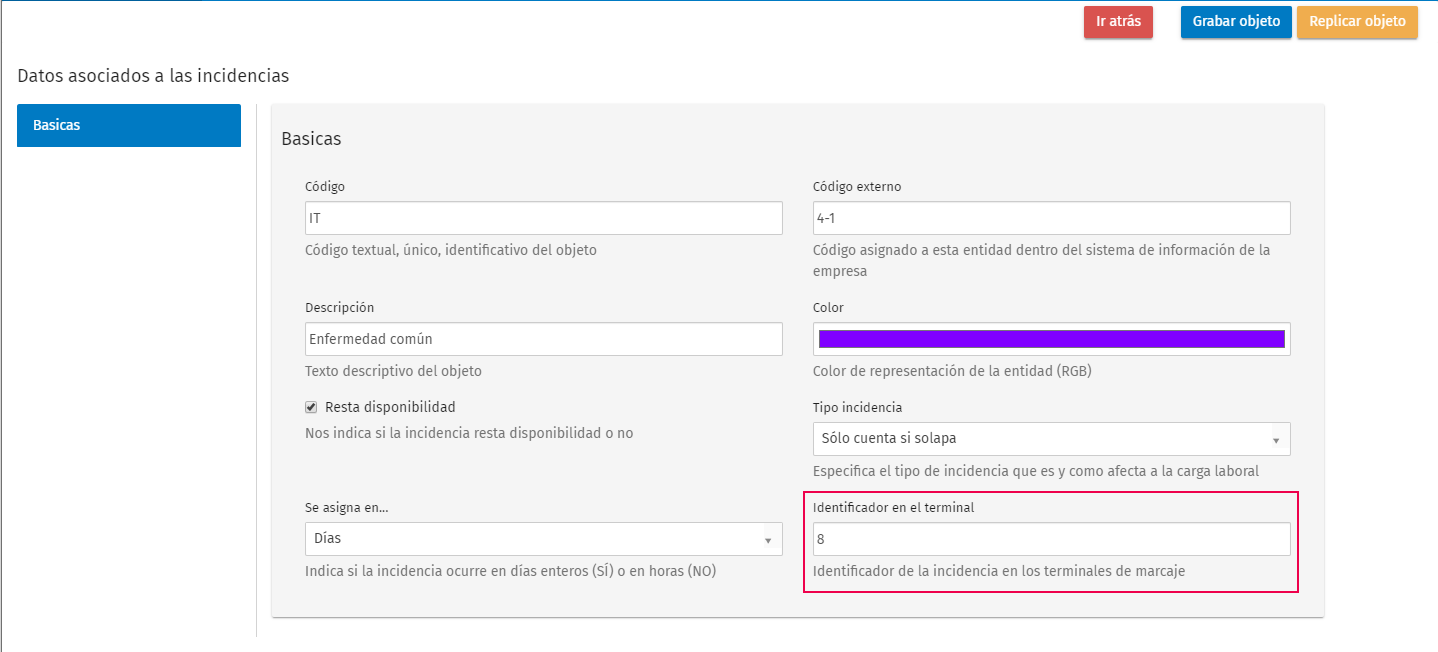Expand the arrow next to Sólo cuenta si solapa
The width and height of the screenshot is (1438, 652).
coord(1276,440)
